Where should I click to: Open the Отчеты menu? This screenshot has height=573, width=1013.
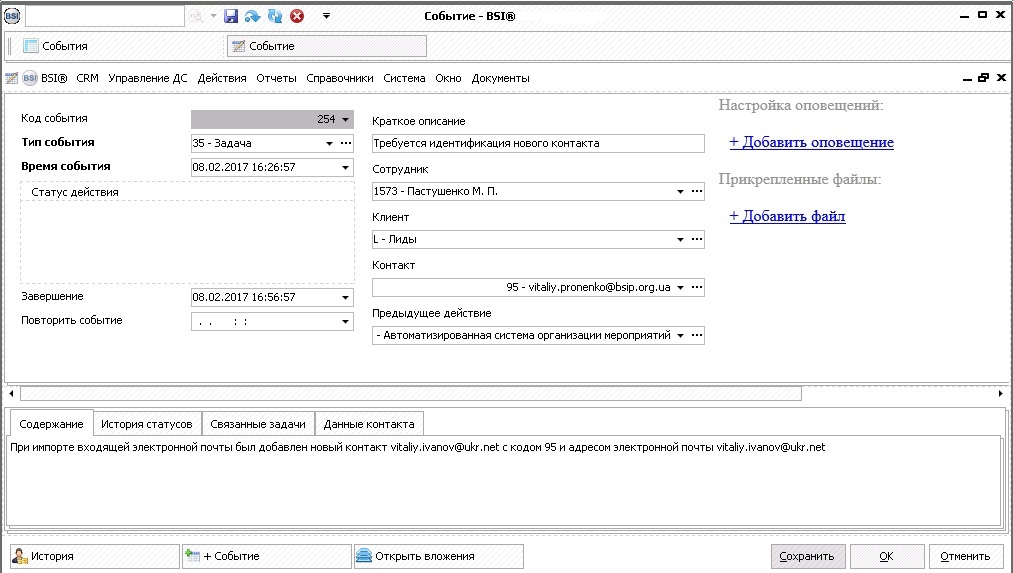[276, 78]
